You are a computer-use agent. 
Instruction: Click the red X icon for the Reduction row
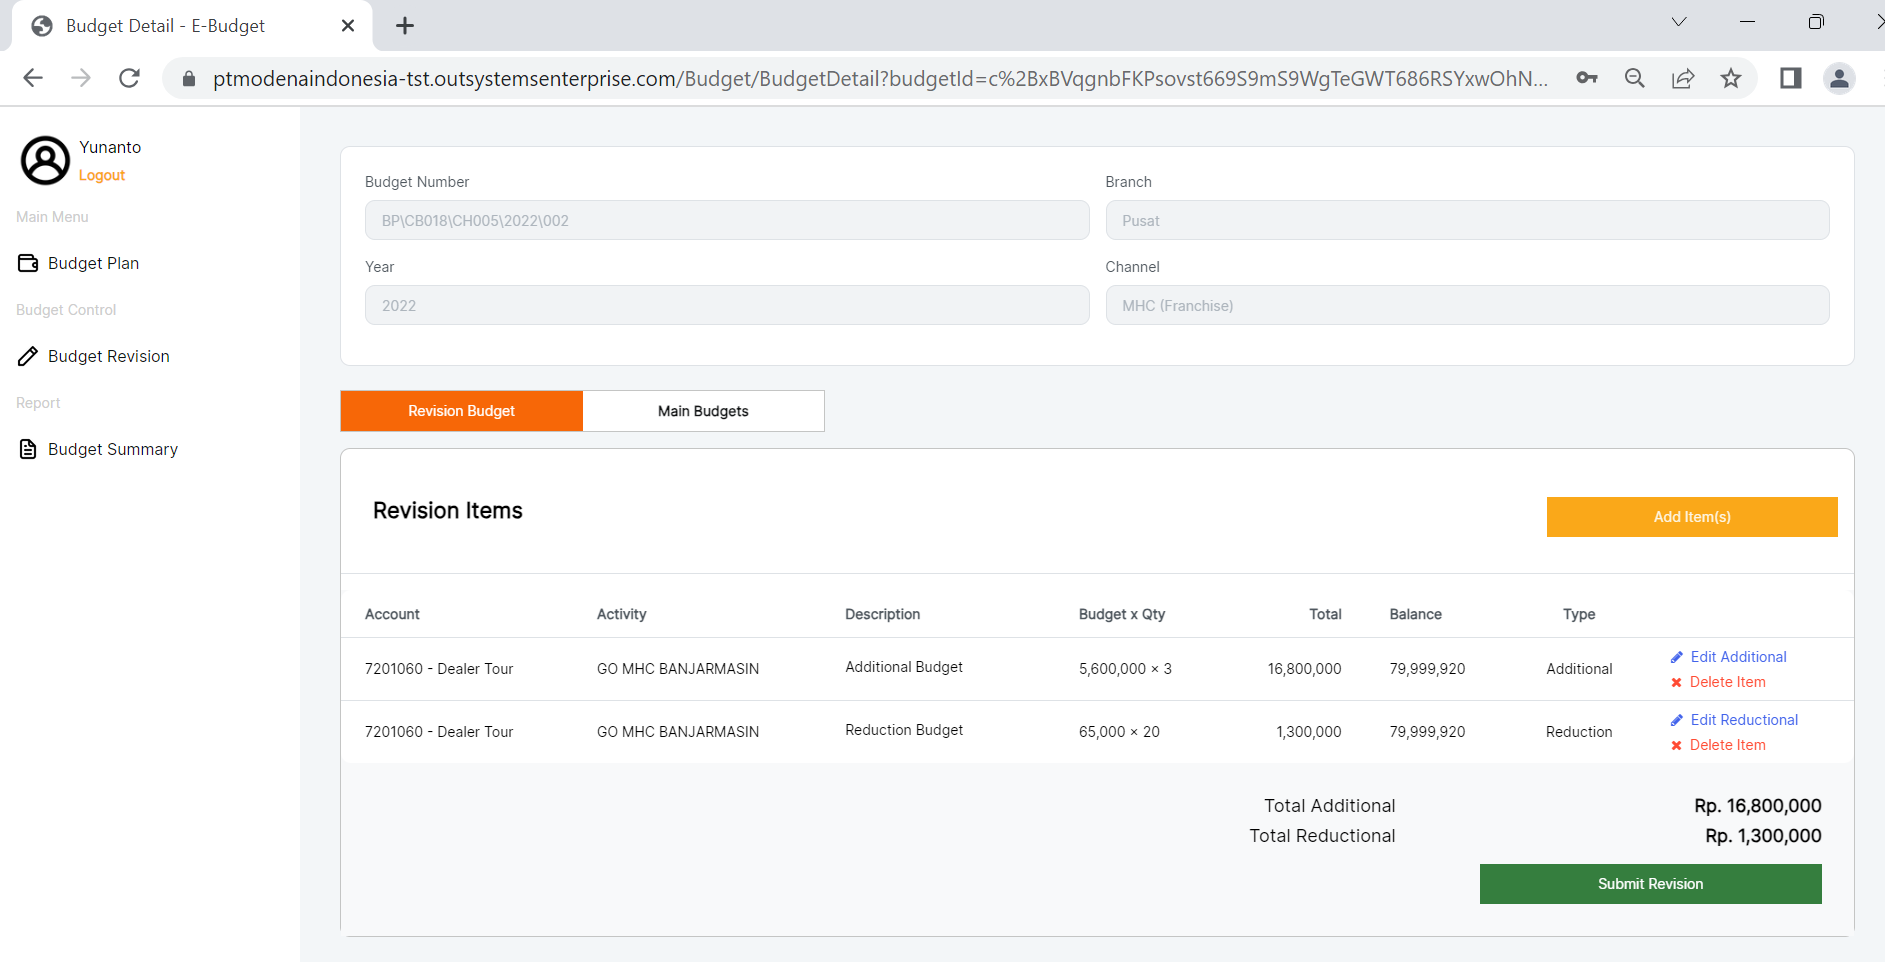tap(1677, 746)
